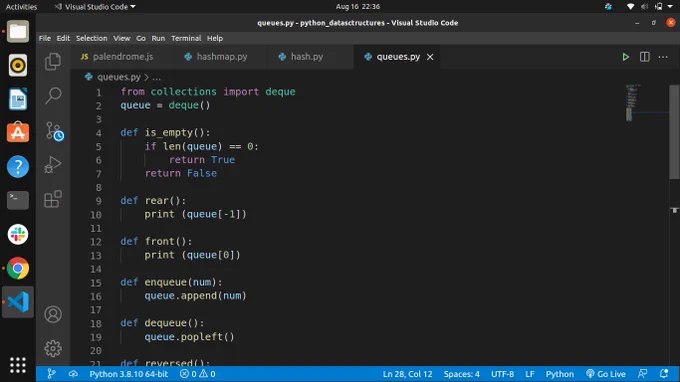Click Wi-Fi icon in top bar

(630, 7)
